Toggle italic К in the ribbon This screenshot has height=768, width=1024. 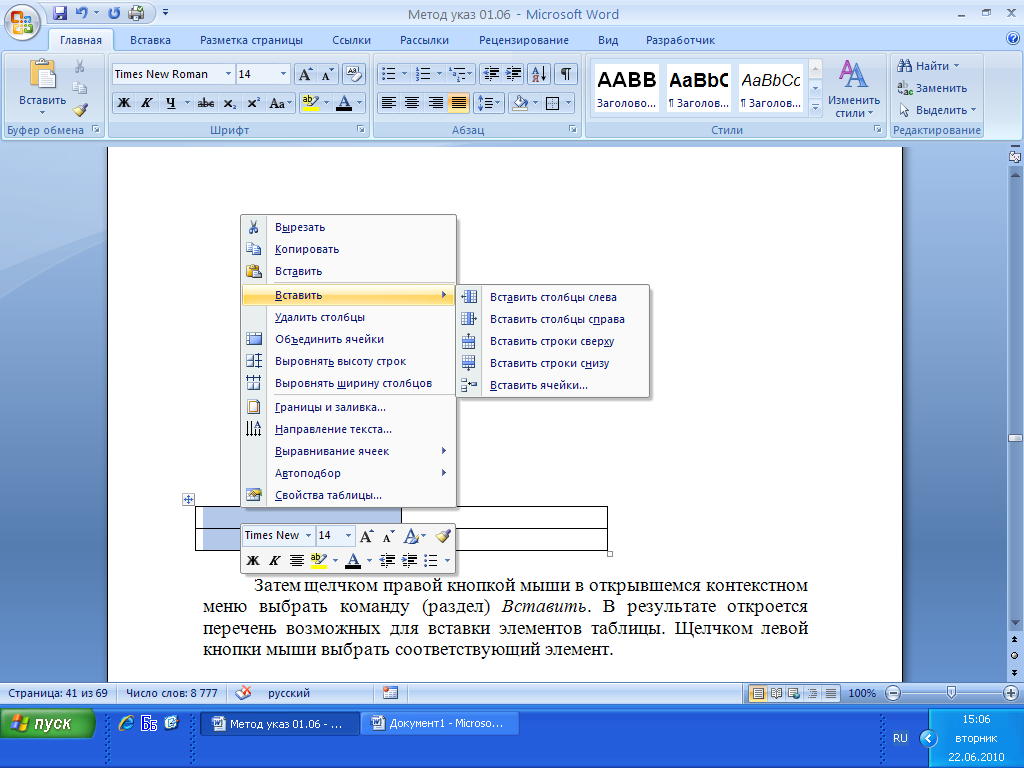click(x=147, y=103)
